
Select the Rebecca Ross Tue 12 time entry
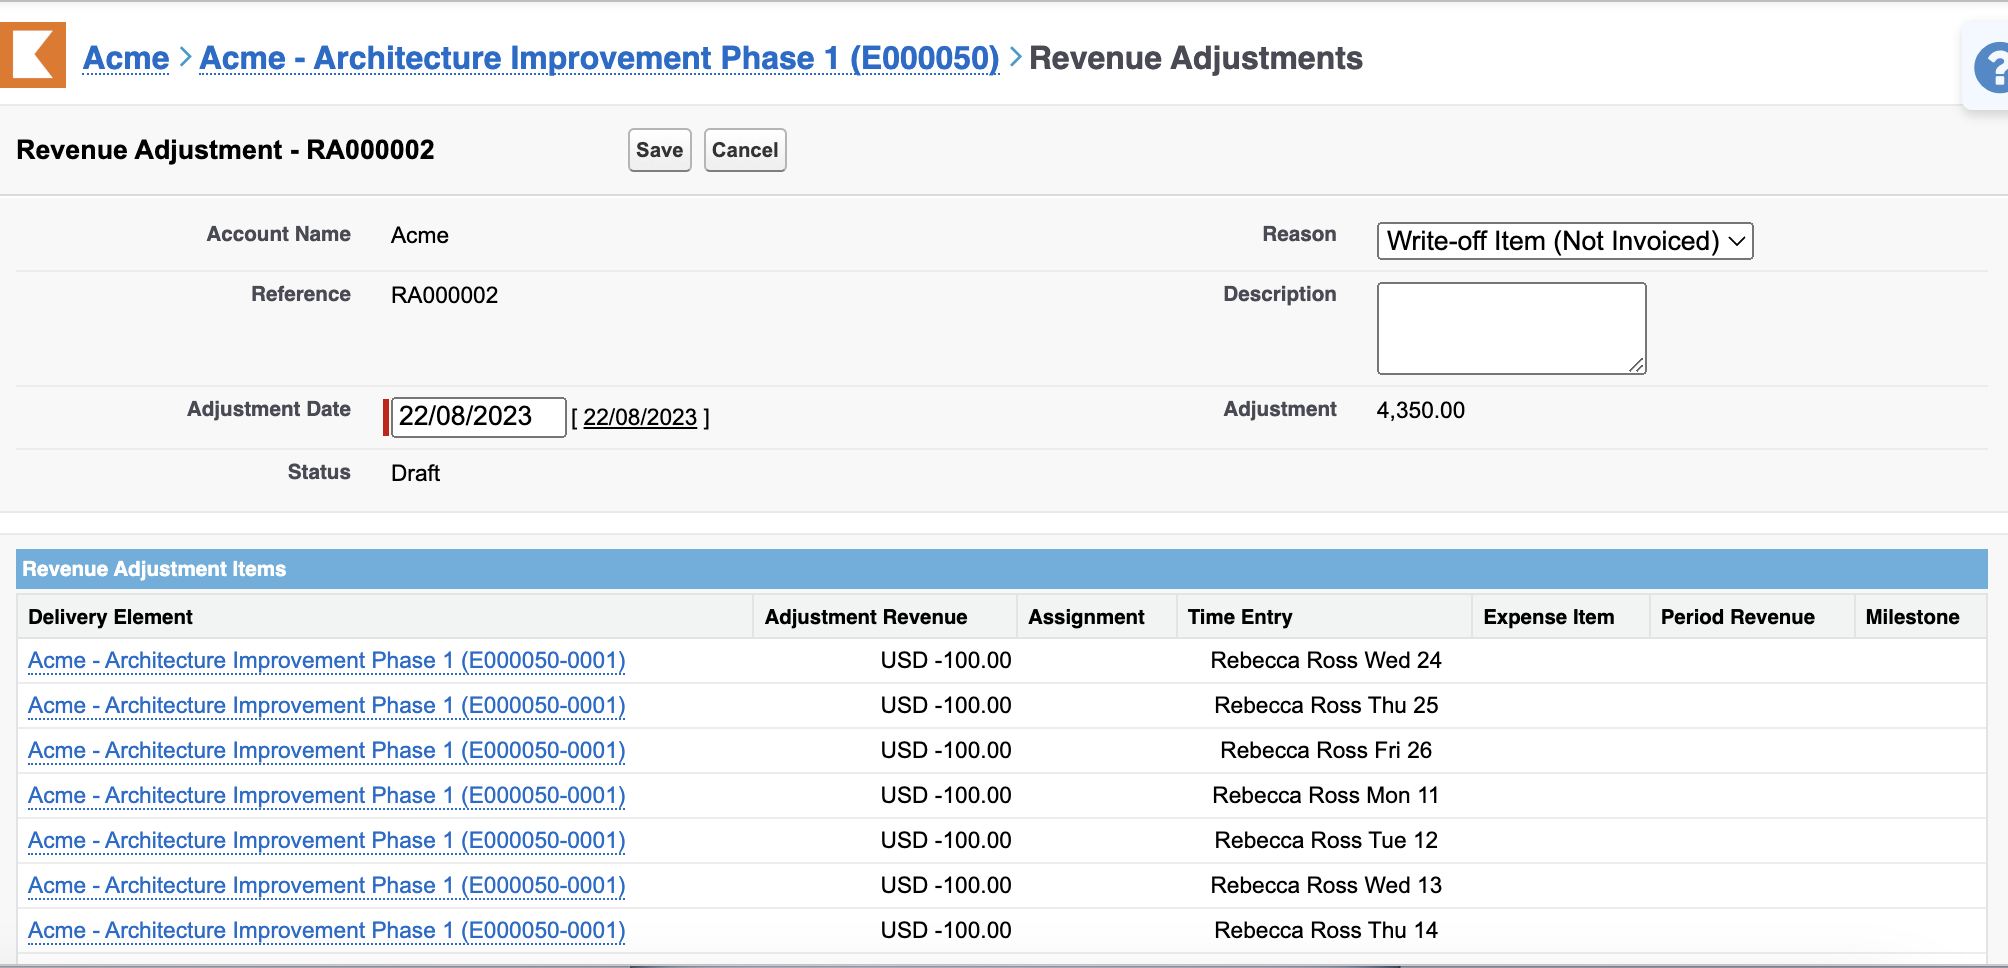coord(1326,841)
